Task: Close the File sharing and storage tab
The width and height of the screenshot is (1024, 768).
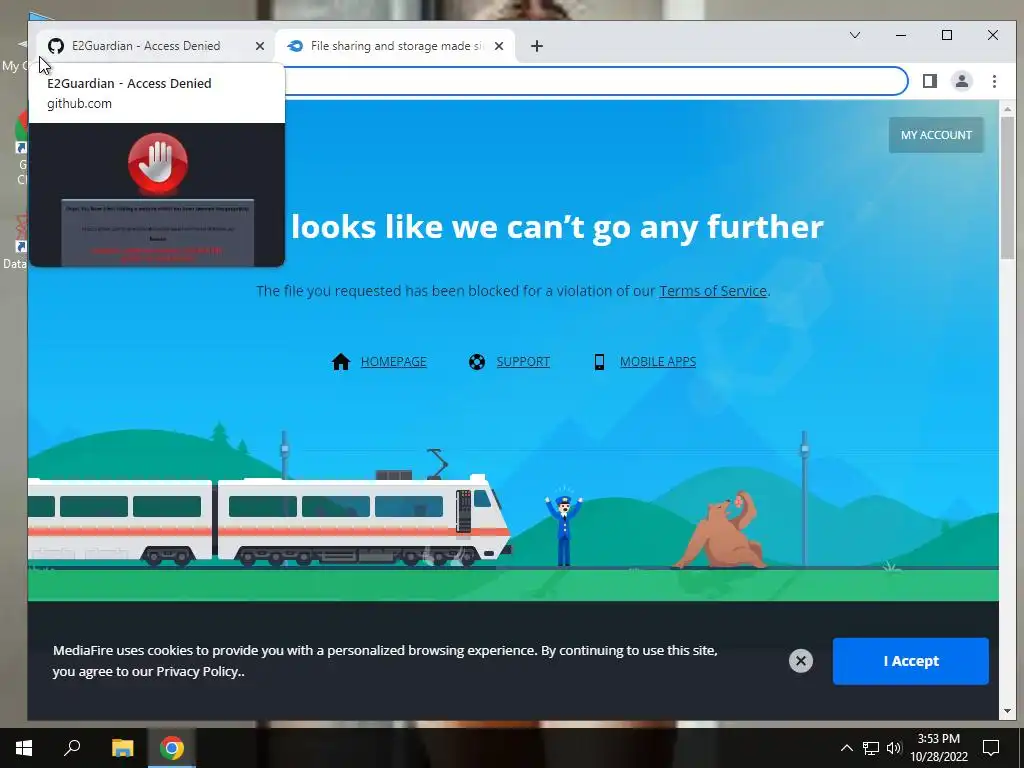Action: (499, 46)
